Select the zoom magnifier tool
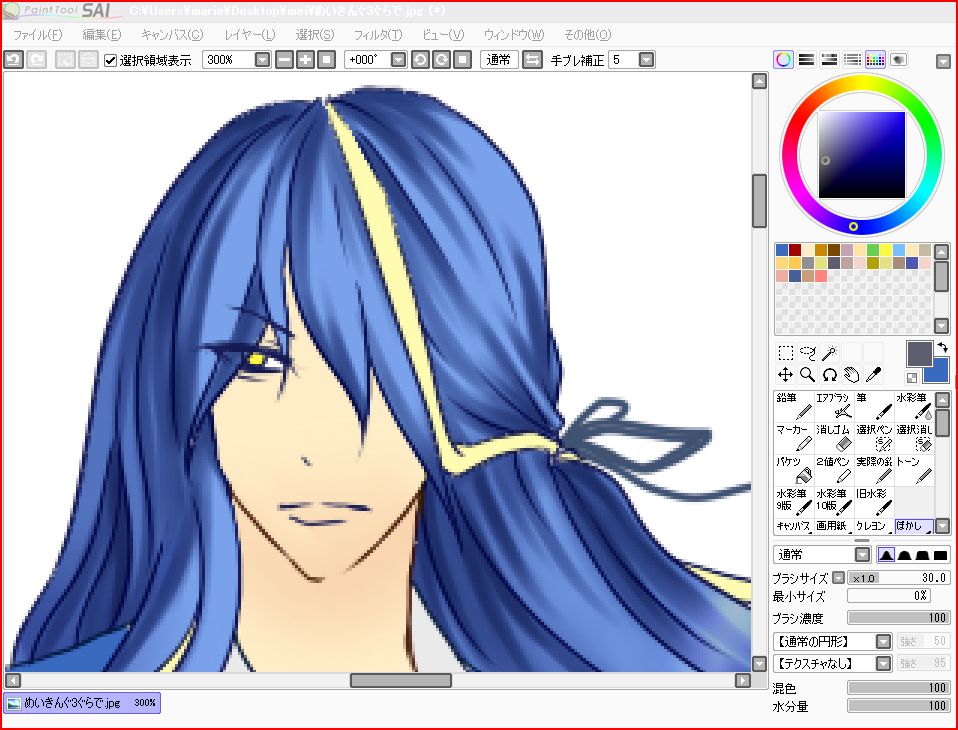Screen dimensions: 958x730 (x=808, y=374)
